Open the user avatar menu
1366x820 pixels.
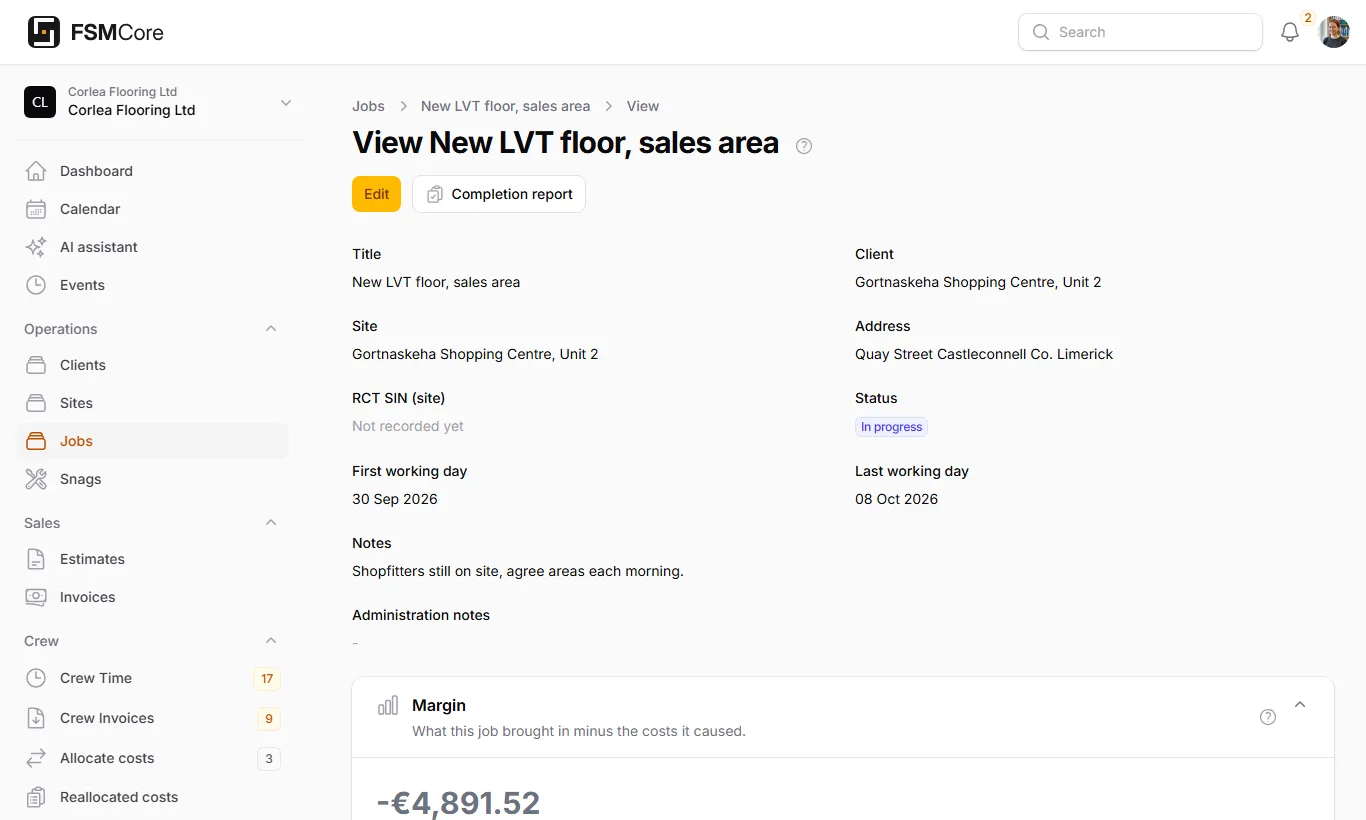pyautogui.click(x=1334, y=32)
